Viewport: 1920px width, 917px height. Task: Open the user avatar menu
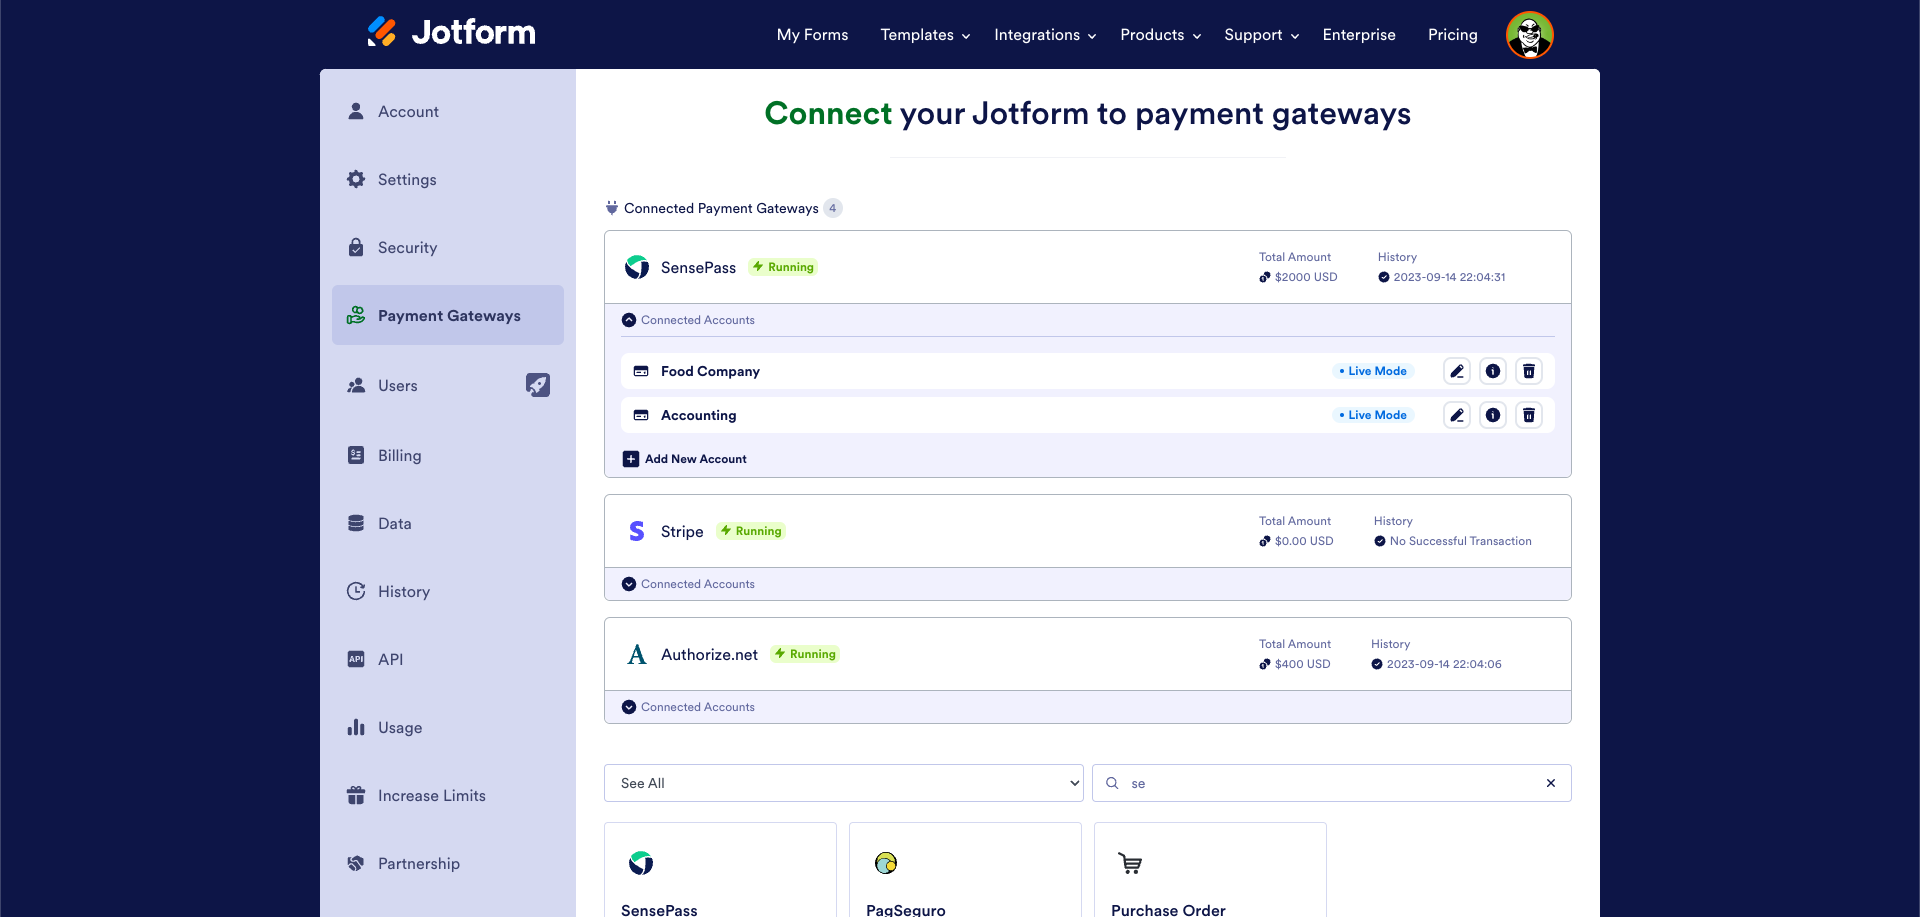tap(1529, 35)
